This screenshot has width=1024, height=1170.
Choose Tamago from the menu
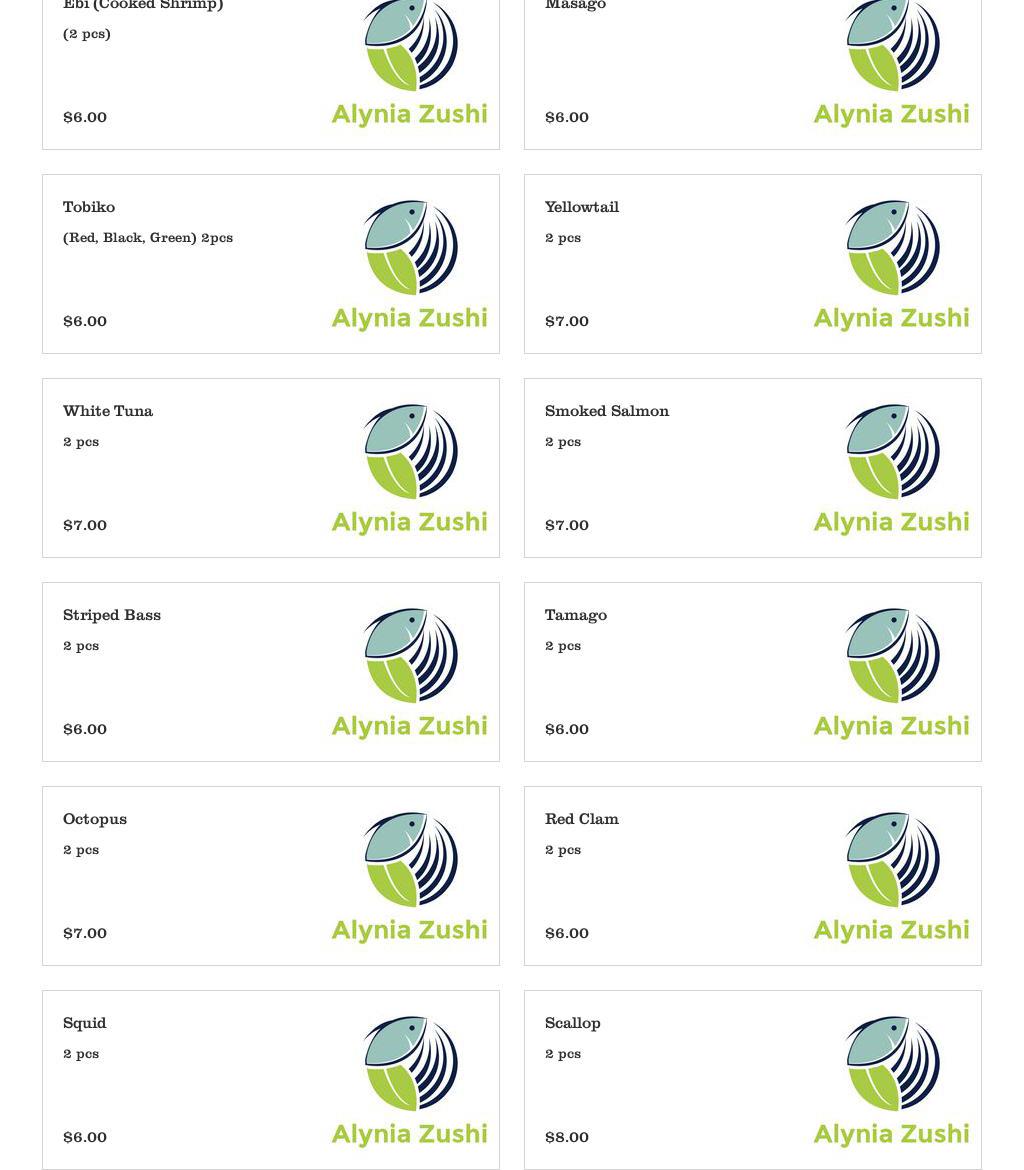pos(576,615)
